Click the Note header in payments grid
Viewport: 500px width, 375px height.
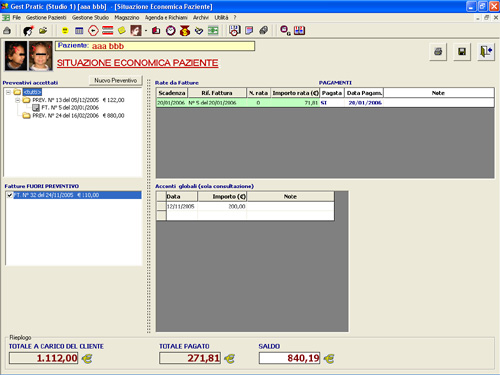click(x=438, y=93)
